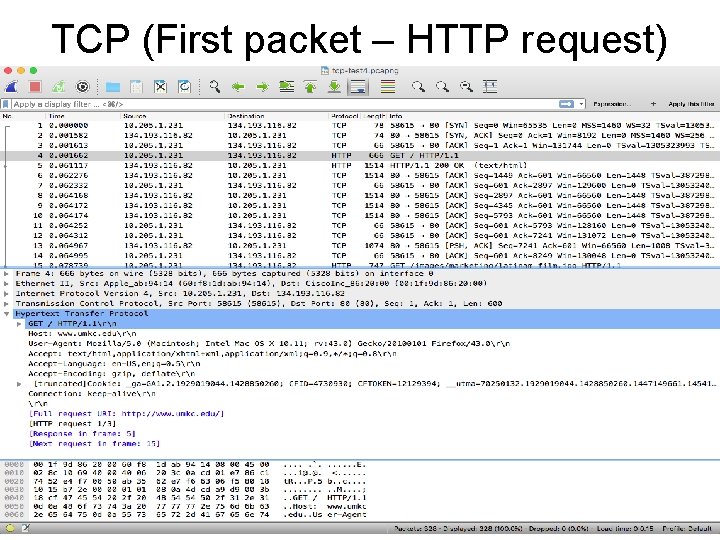Open a capture file with the folder icon

point(112,87)
